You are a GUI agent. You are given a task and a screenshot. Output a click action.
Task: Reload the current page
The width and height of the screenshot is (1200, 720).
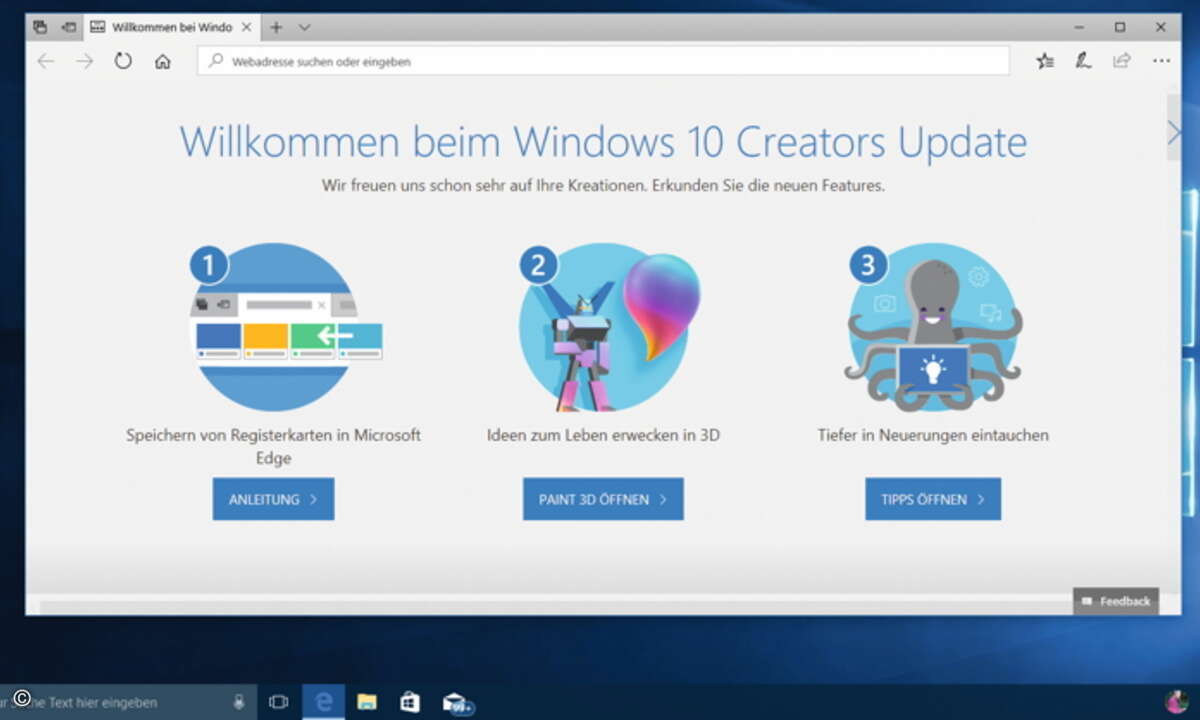(x=123, y=61)
